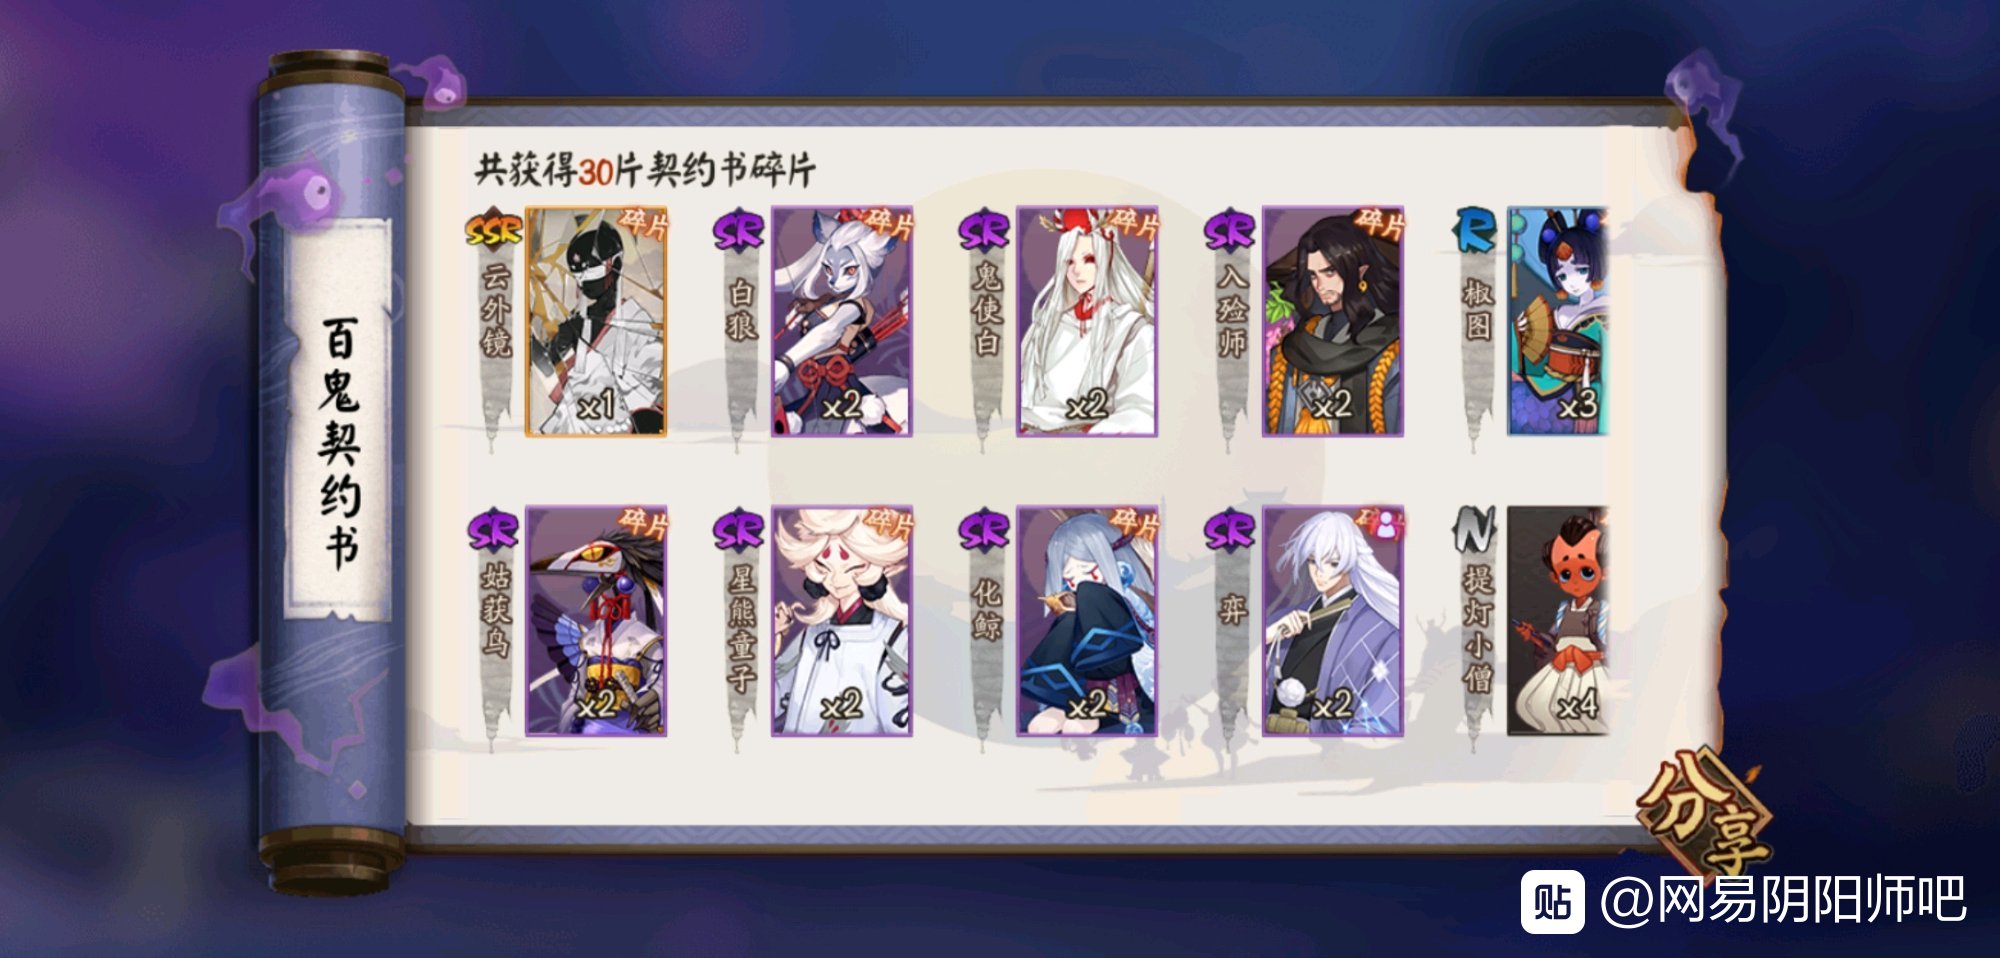The image size is (2000, 958).
Task: Open the 弈 SR shard card
Action: click(1333, 621)
